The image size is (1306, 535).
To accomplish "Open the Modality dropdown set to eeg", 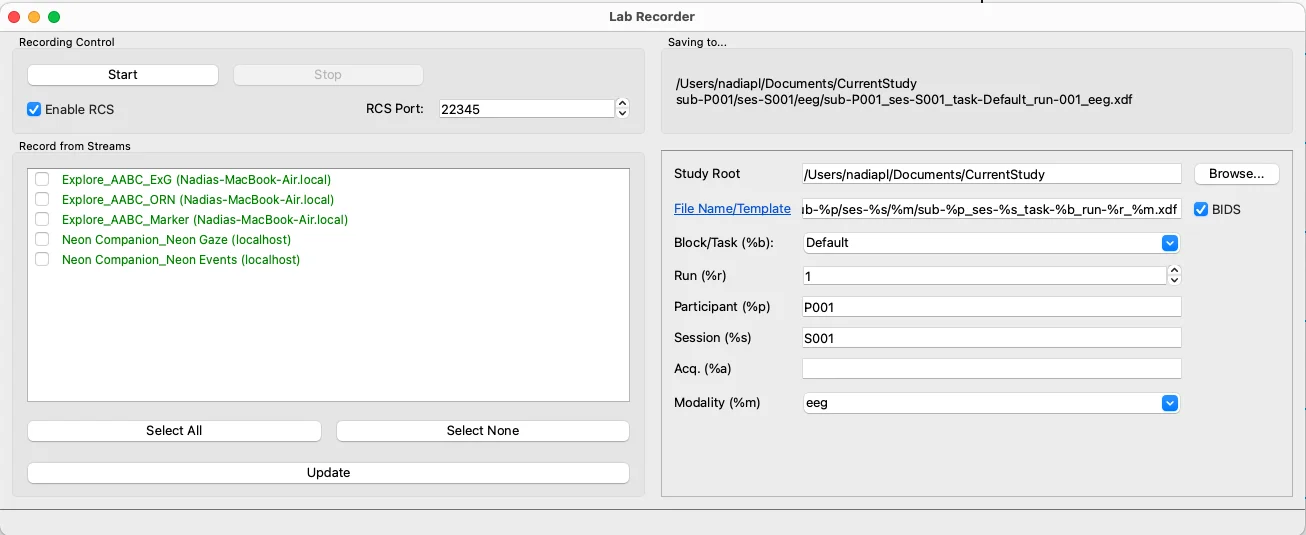I will tap(991, 403).
